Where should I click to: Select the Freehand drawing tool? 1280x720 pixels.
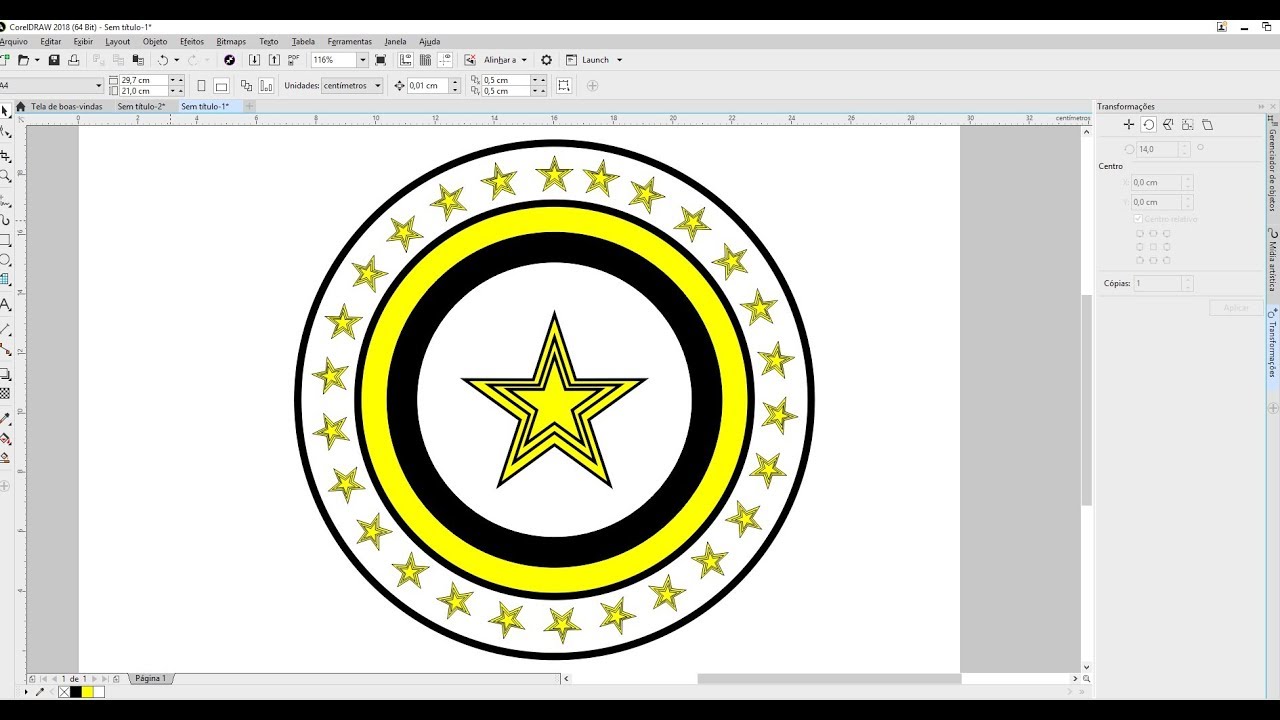[x=5, y=200]
